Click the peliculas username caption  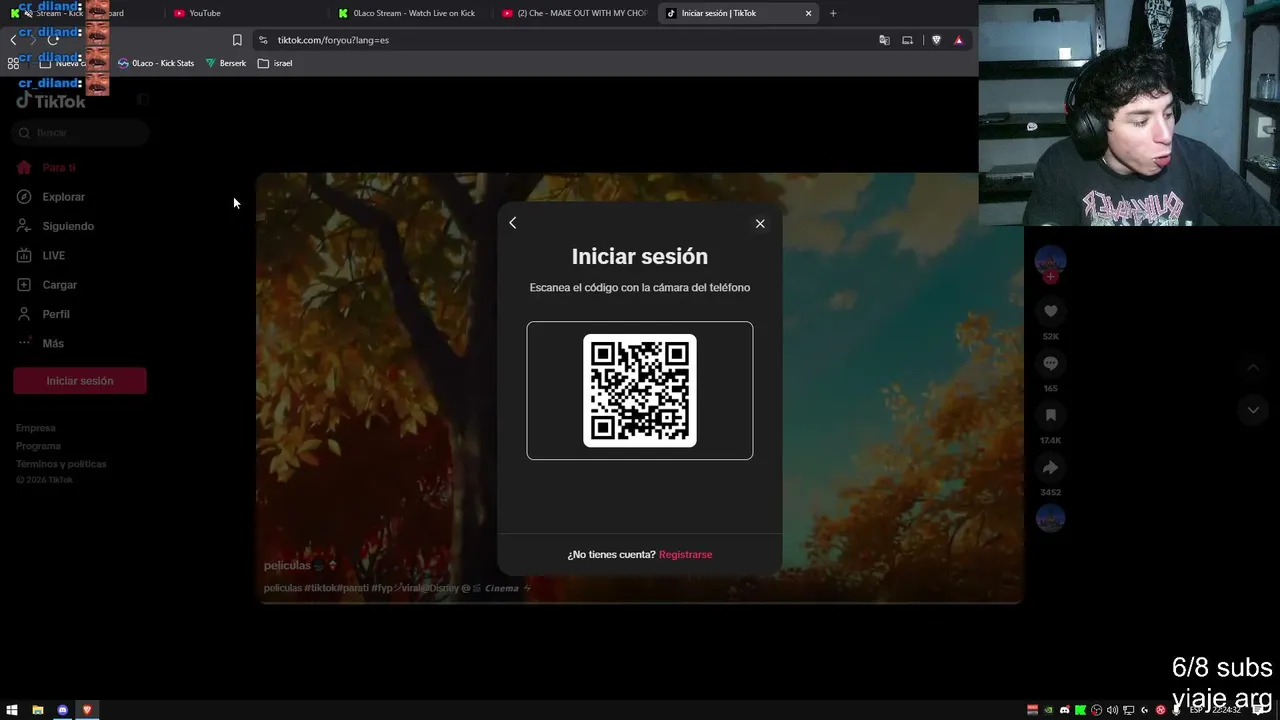[x=287, y=565]
